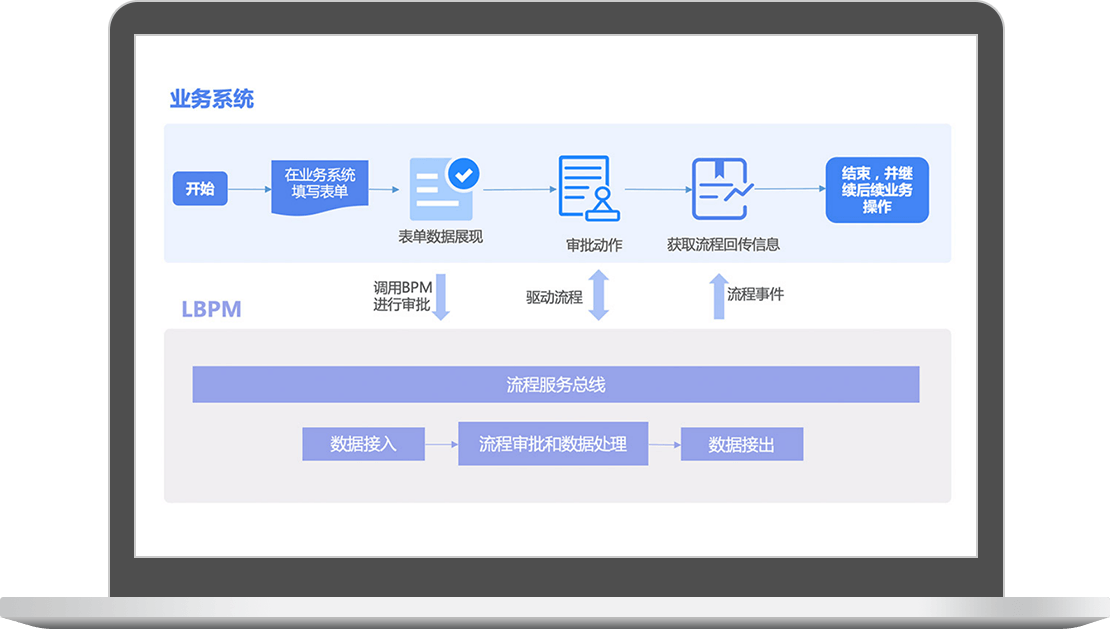Click the LBPM section title

pos(211,309)
